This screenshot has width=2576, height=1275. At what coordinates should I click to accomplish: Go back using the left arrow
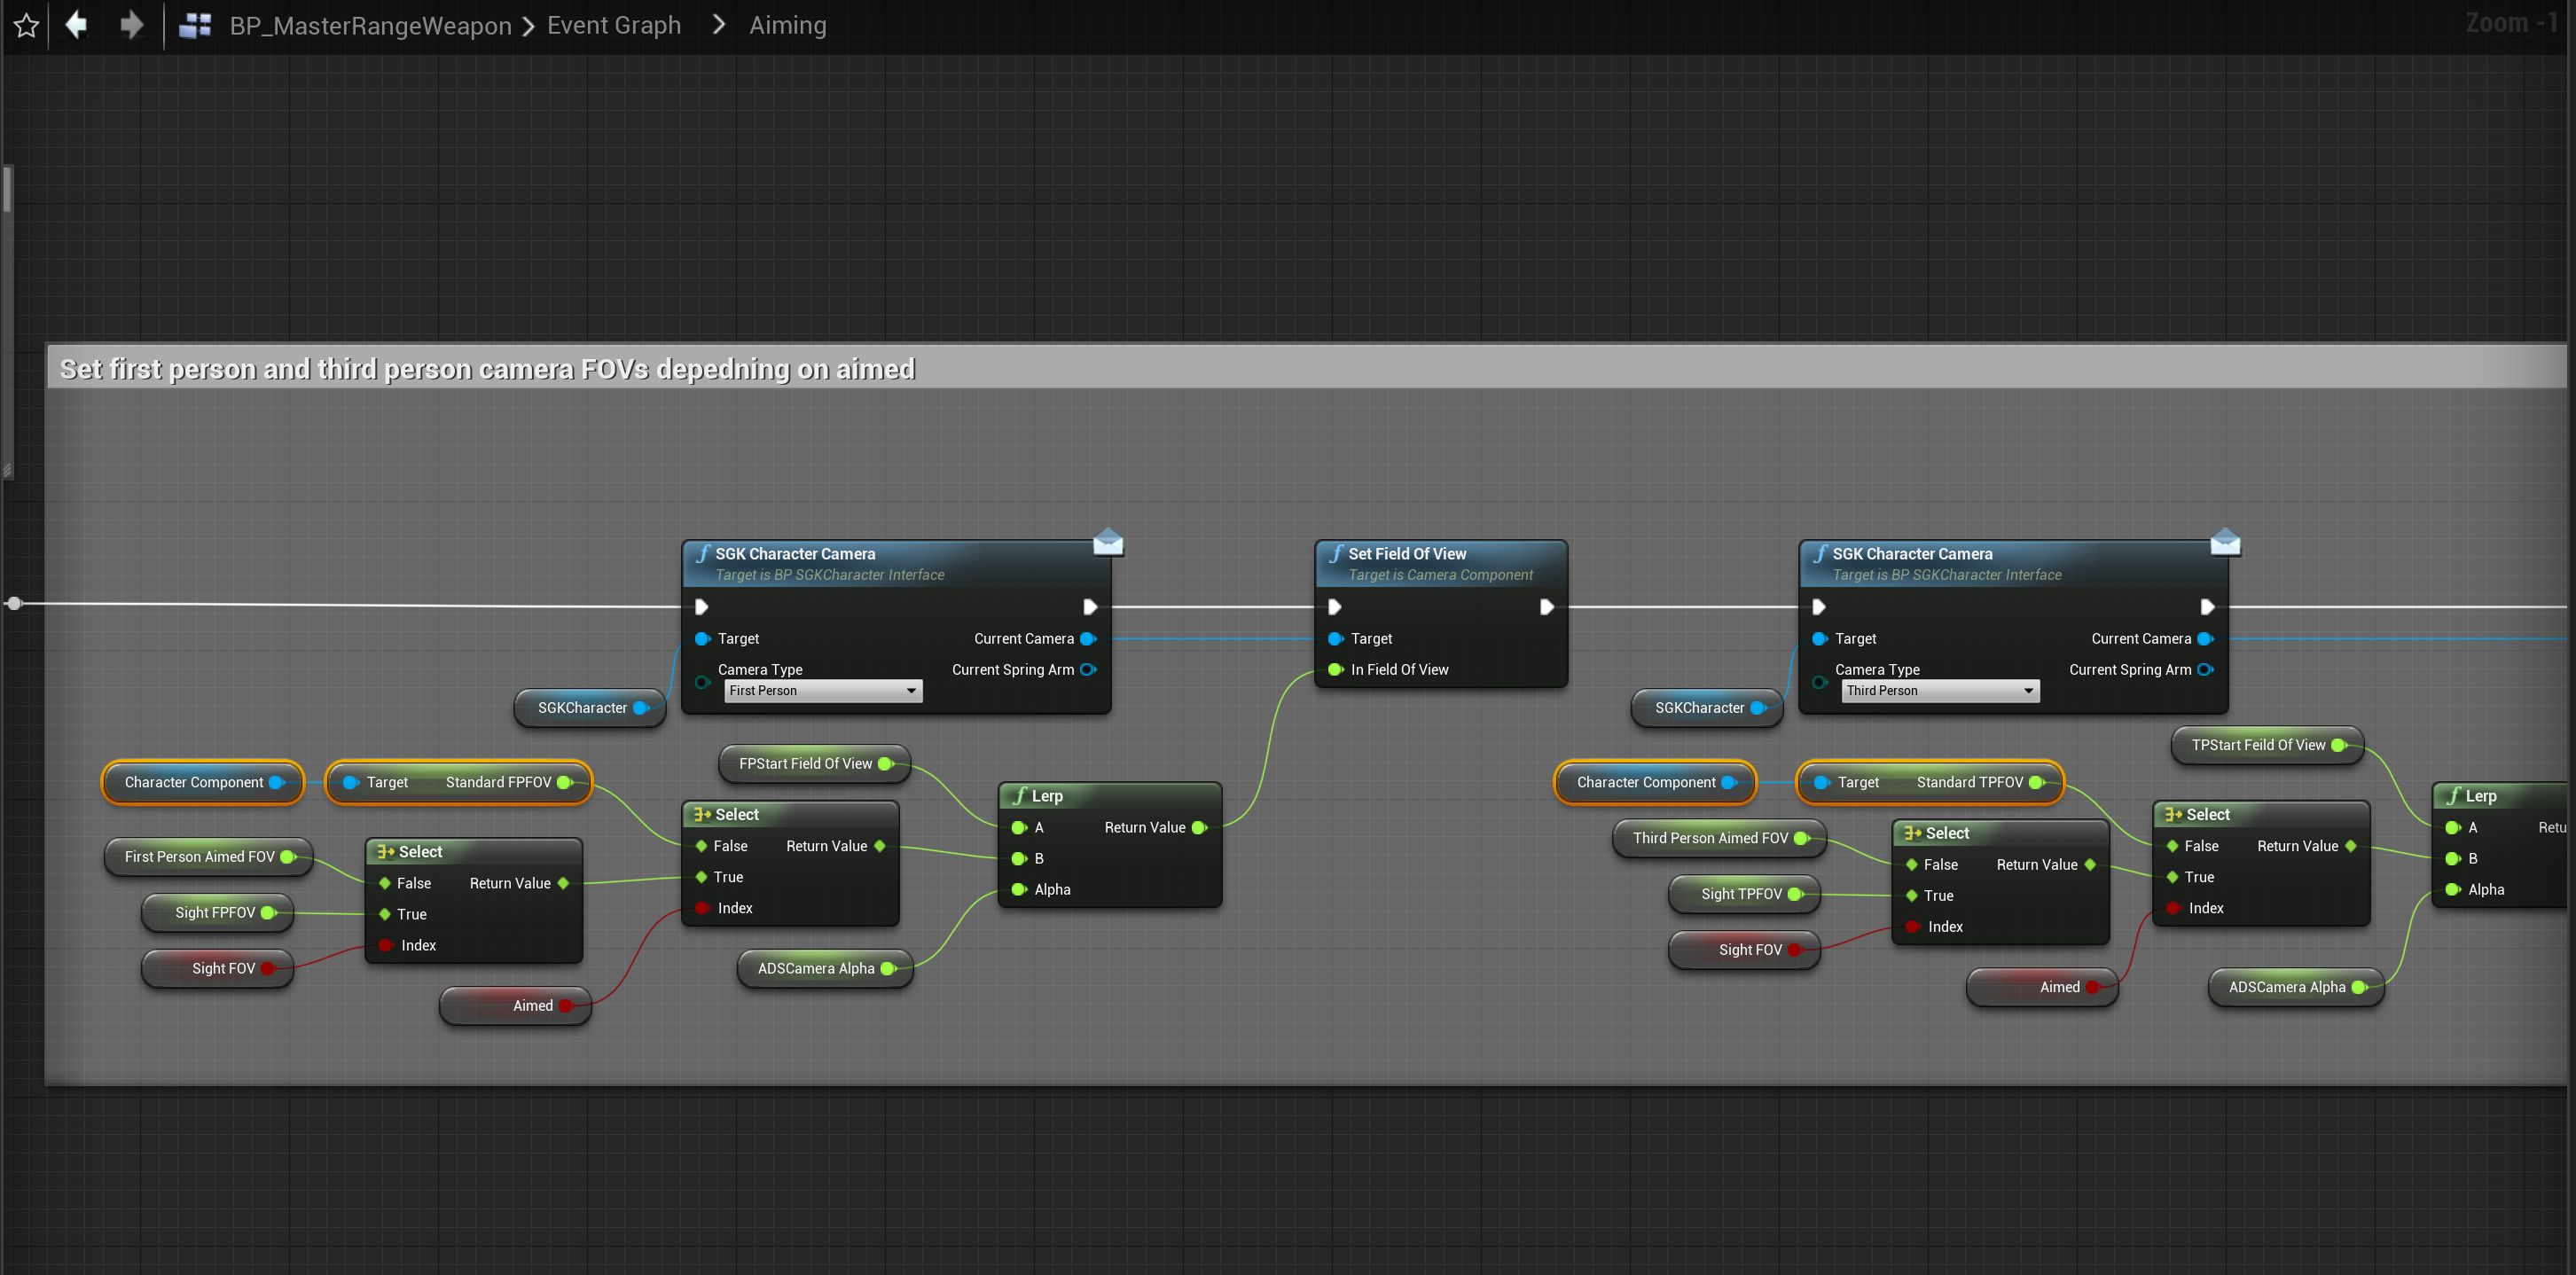pos(77,25)
